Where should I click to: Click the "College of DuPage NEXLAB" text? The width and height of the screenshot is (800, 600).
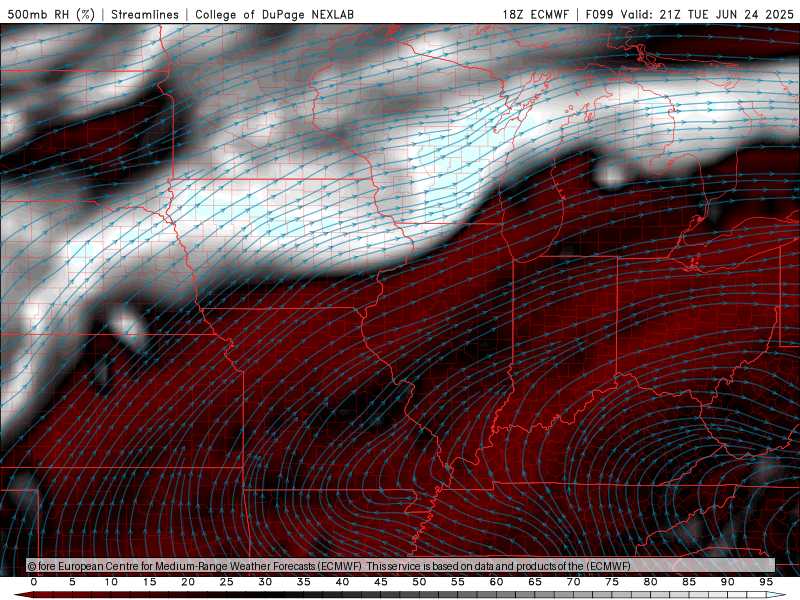(274, 14)
